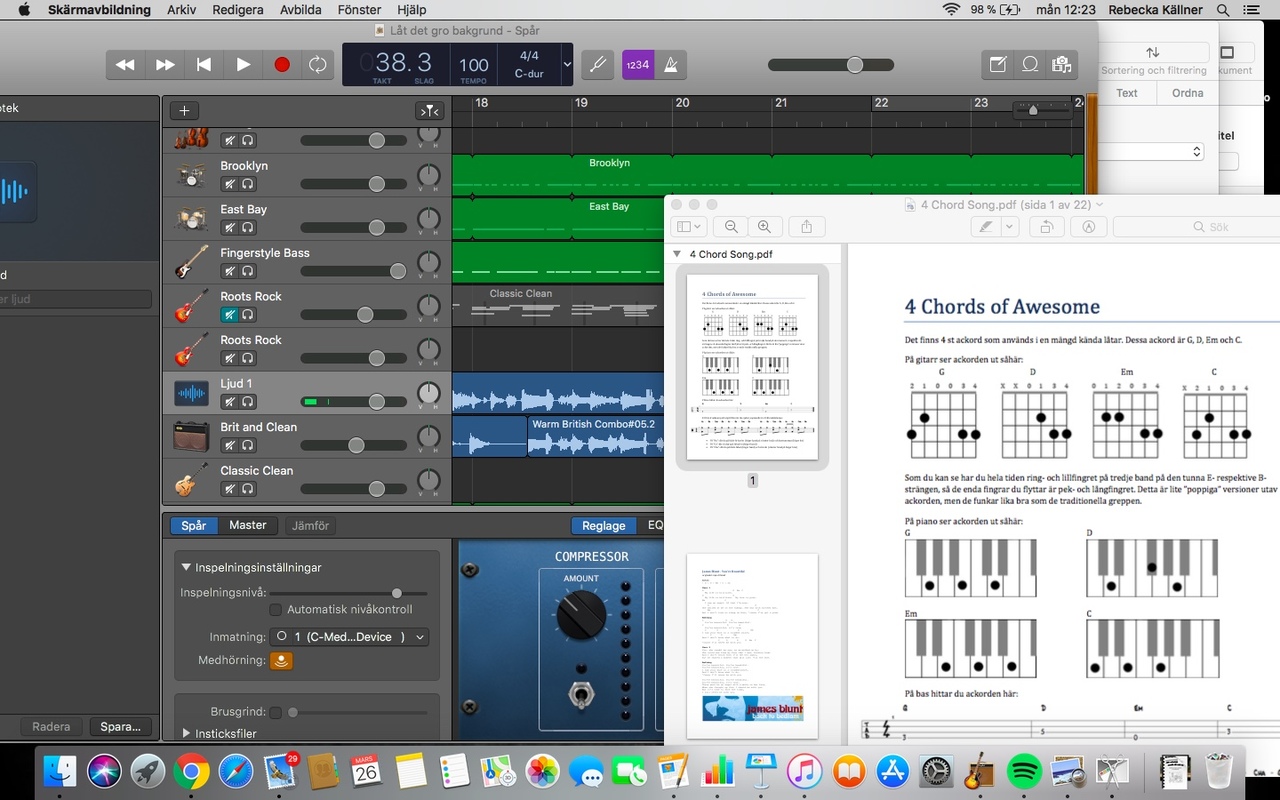Open the tuner icon
This screenshot has height=800, width=1280.
pos(597,65)
